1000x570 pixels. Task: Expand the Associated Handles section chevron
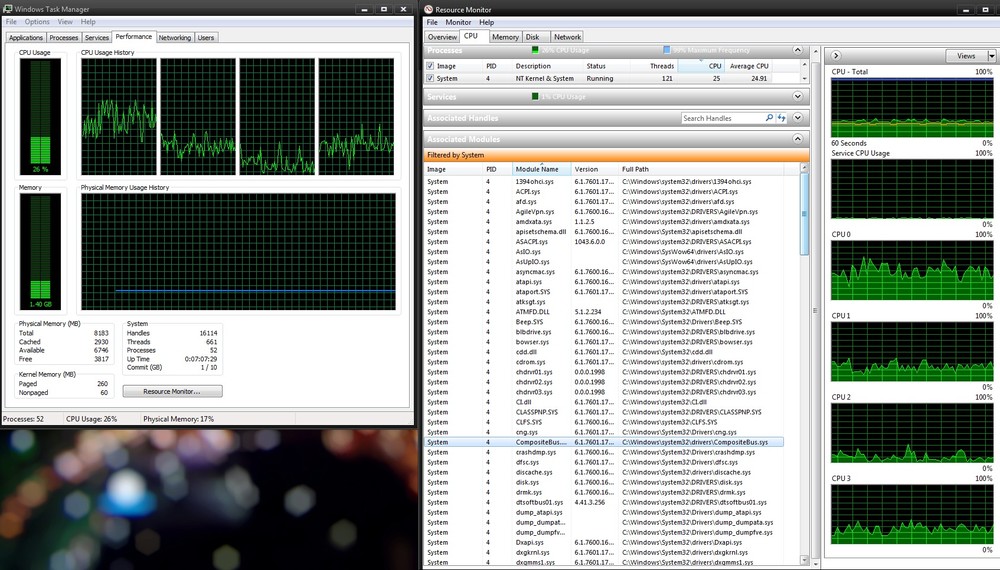coord(797,118)
